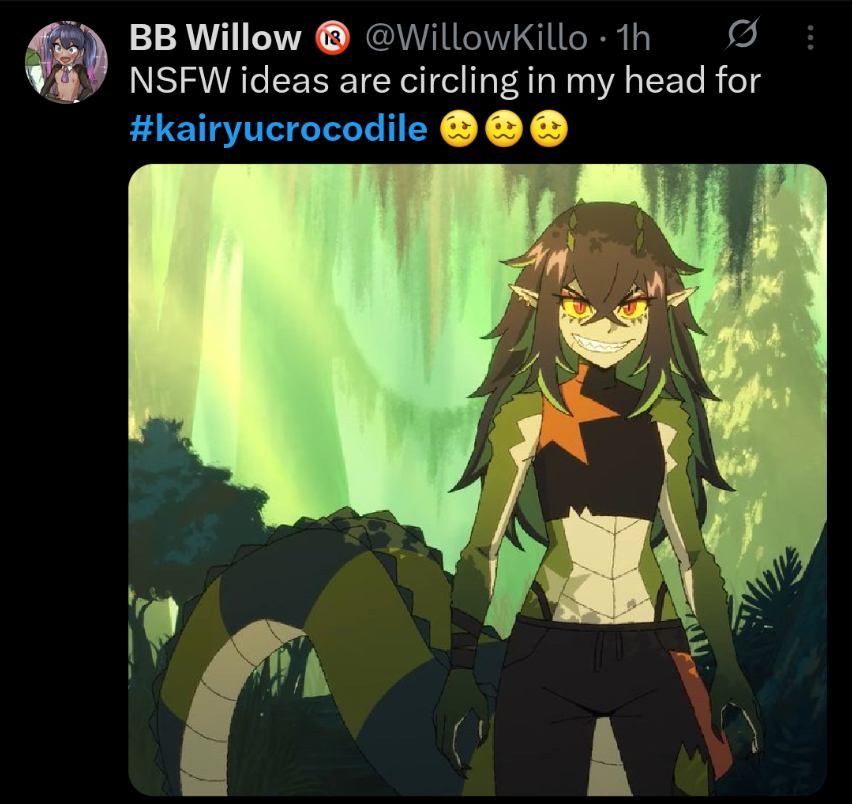
Task: Open the @WillowKillo handle link
Action: (x=477, y=38)
